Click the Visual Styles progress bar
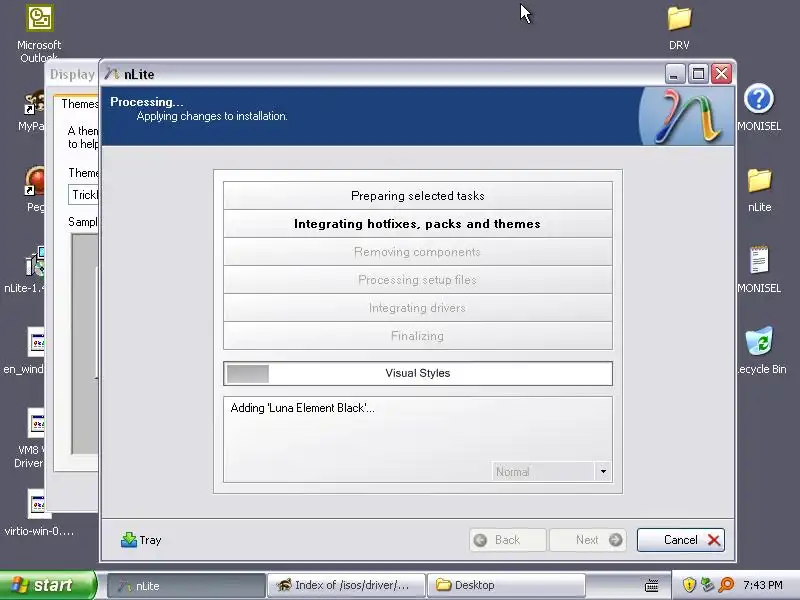 click(418, 373)
